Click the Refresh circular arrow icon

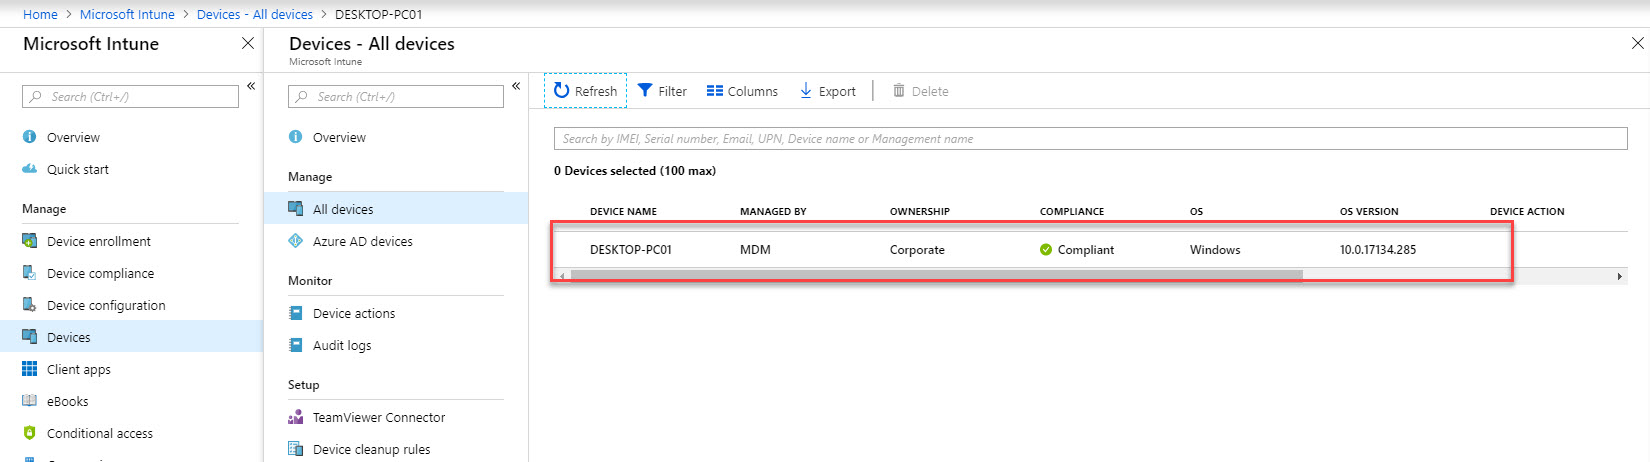(x=562, y=90)
